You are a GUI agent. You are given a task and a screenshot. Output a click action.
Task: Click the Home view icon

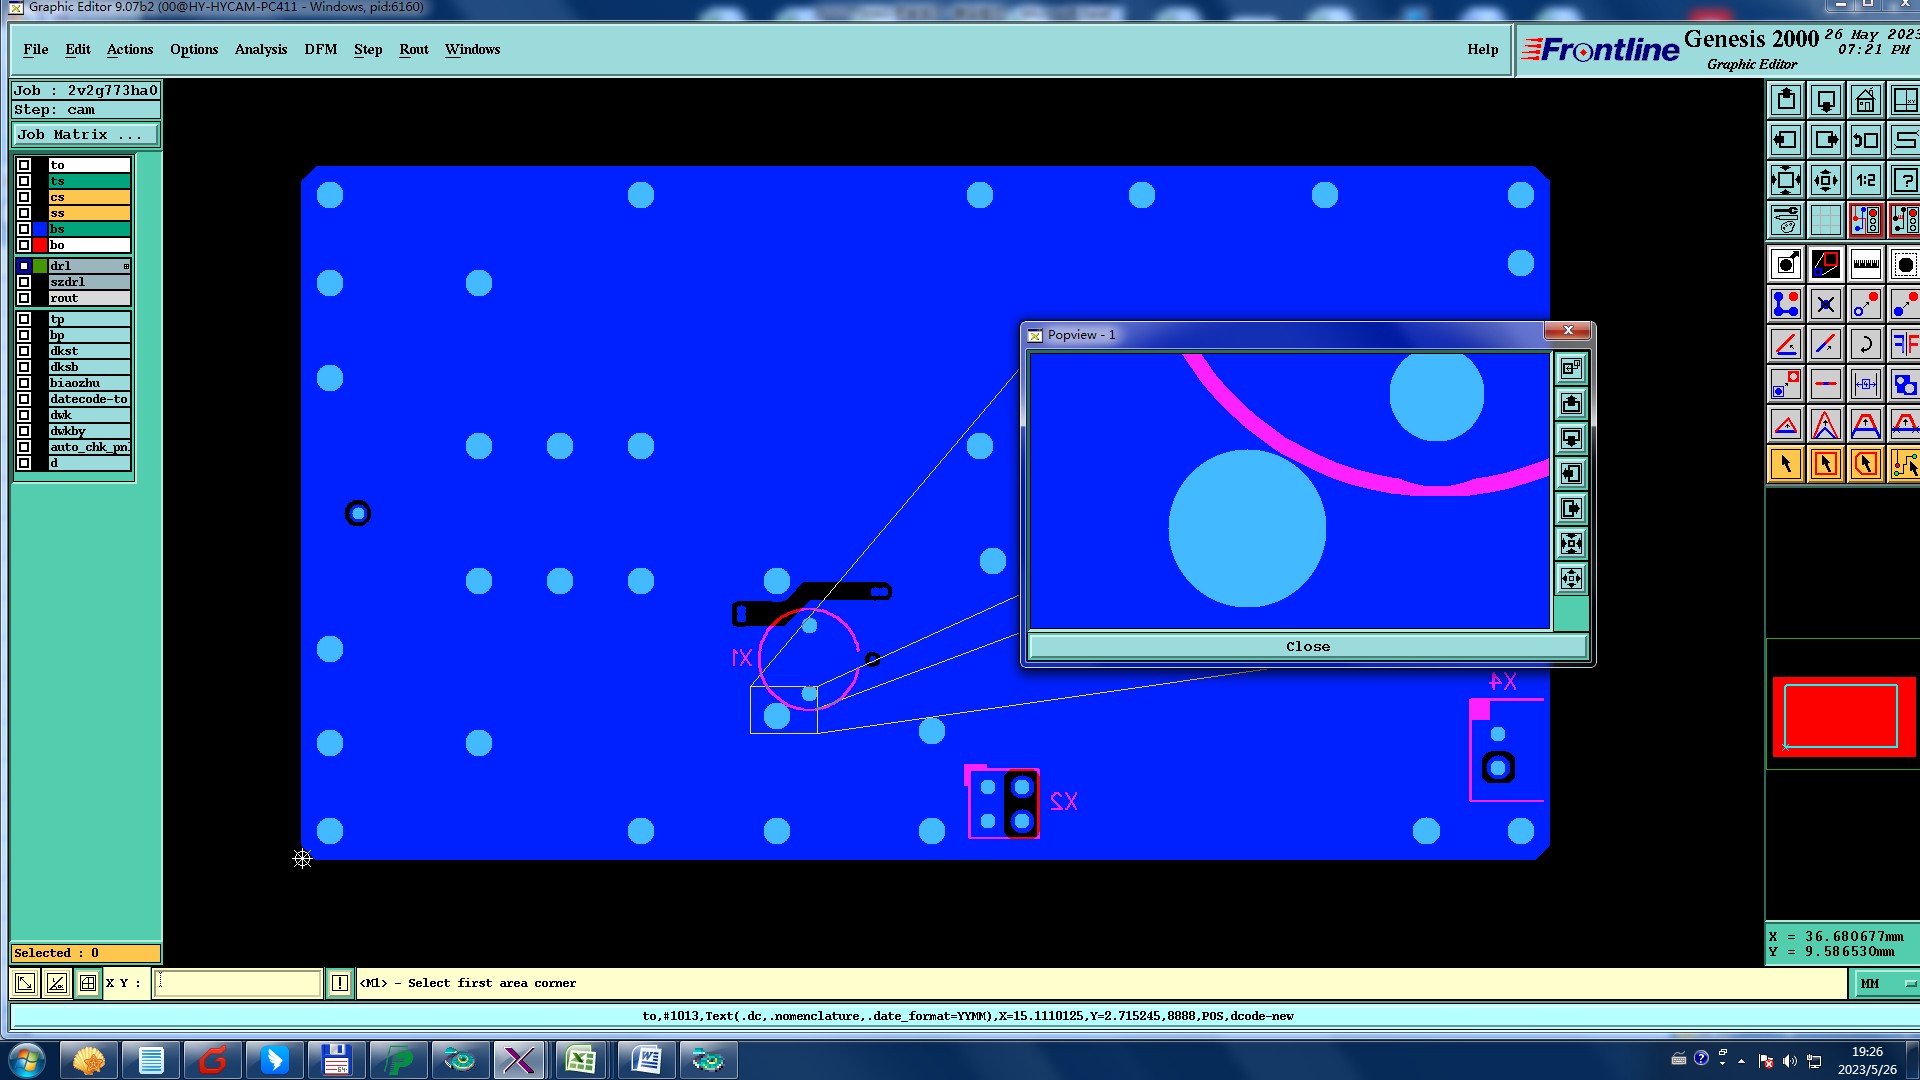point(1865,101)
